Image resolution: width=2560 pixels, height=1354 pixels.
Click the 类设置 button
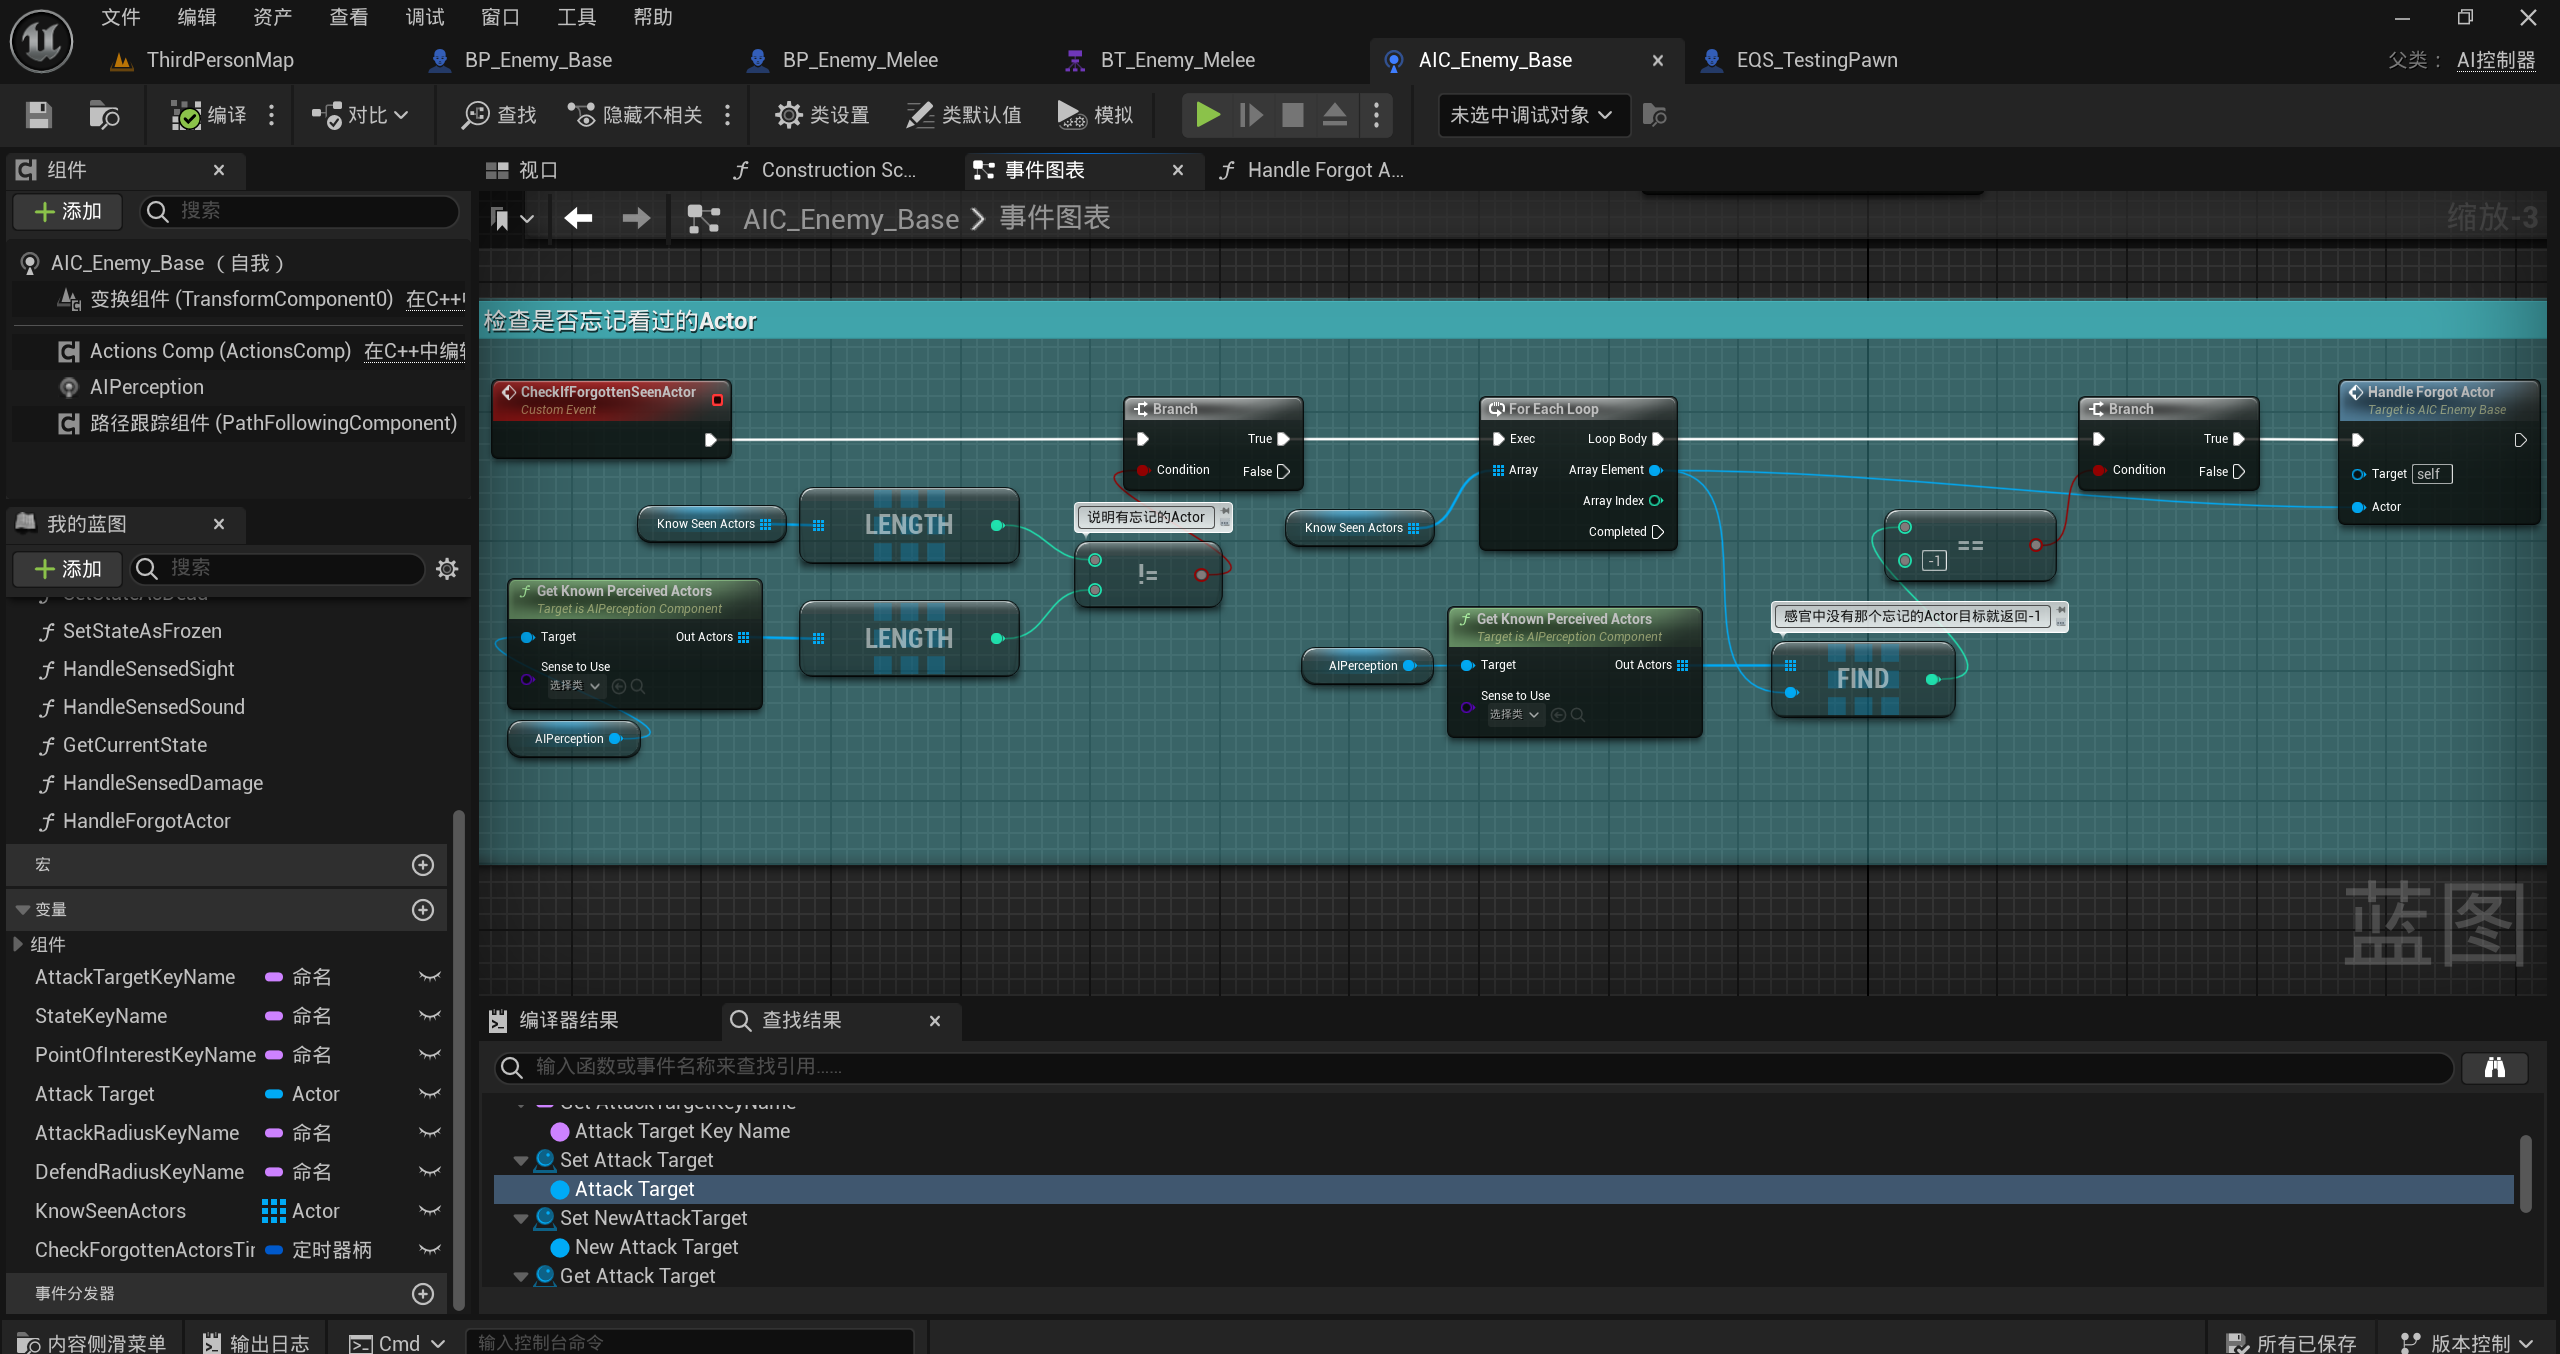[x=822, y=115]
